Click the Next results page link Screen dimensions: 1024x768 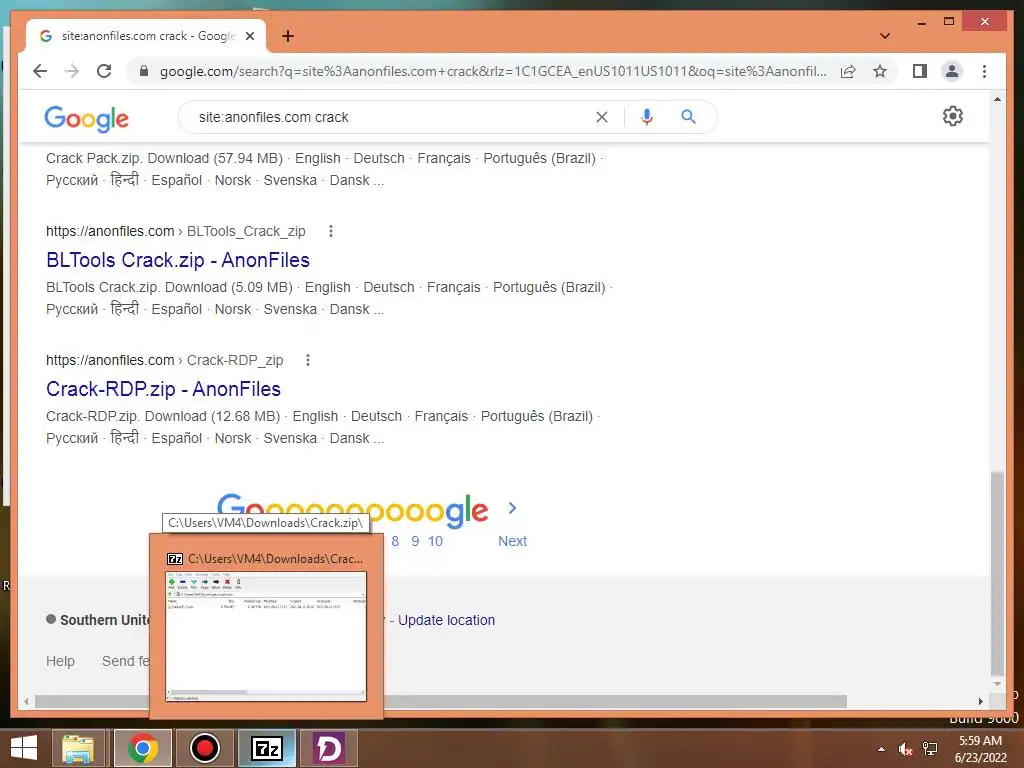click(512, 541)
